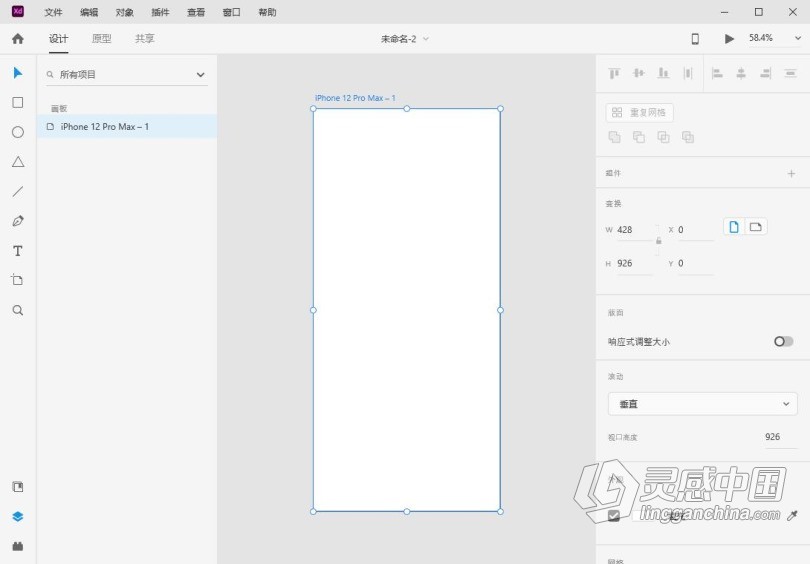Click the artboard title above canvas
This screenshot has width=810, height=564.
[x=355, y=98]
